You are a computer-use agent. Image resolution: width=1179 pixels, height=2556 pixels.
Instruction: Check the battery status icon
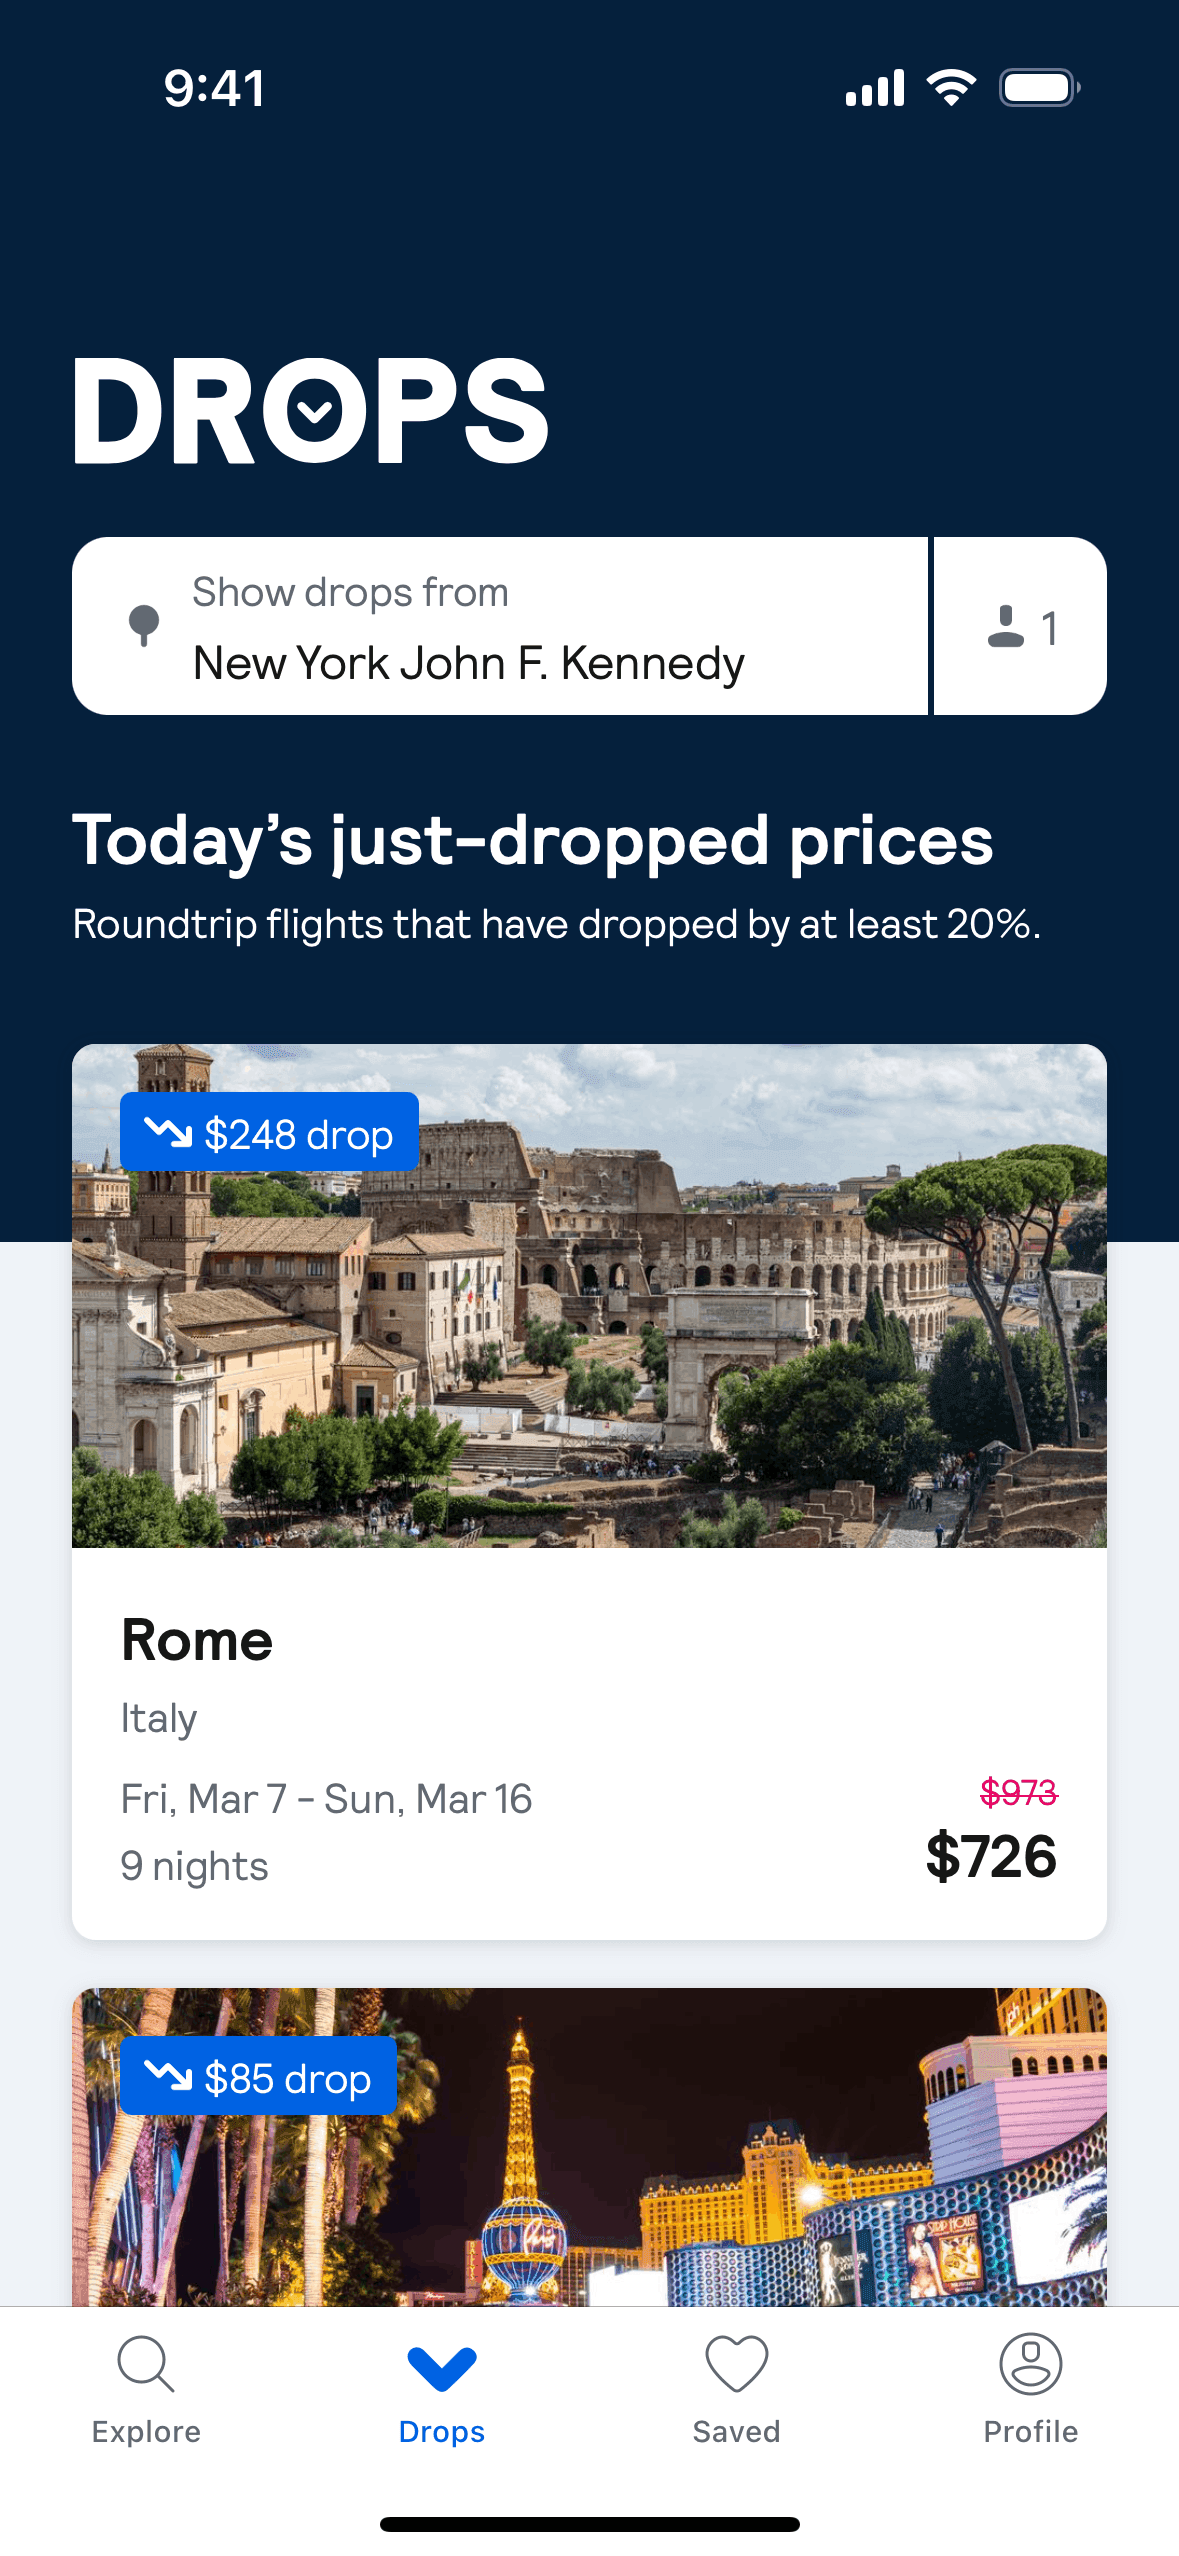(1039, 88)
